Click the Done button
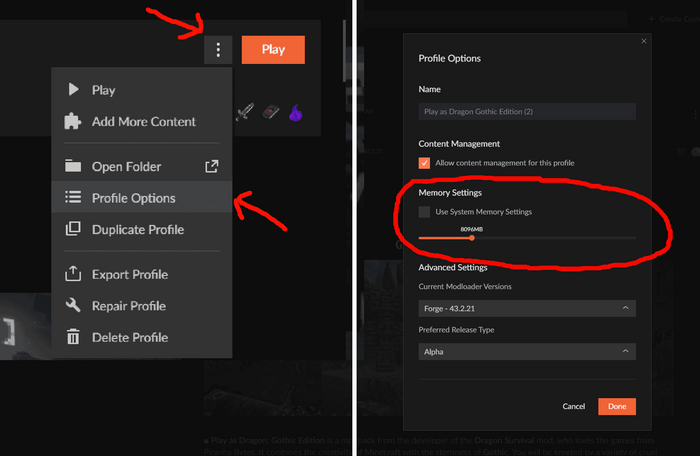This screenshot has height=456, width=700. tap(617, 407)
